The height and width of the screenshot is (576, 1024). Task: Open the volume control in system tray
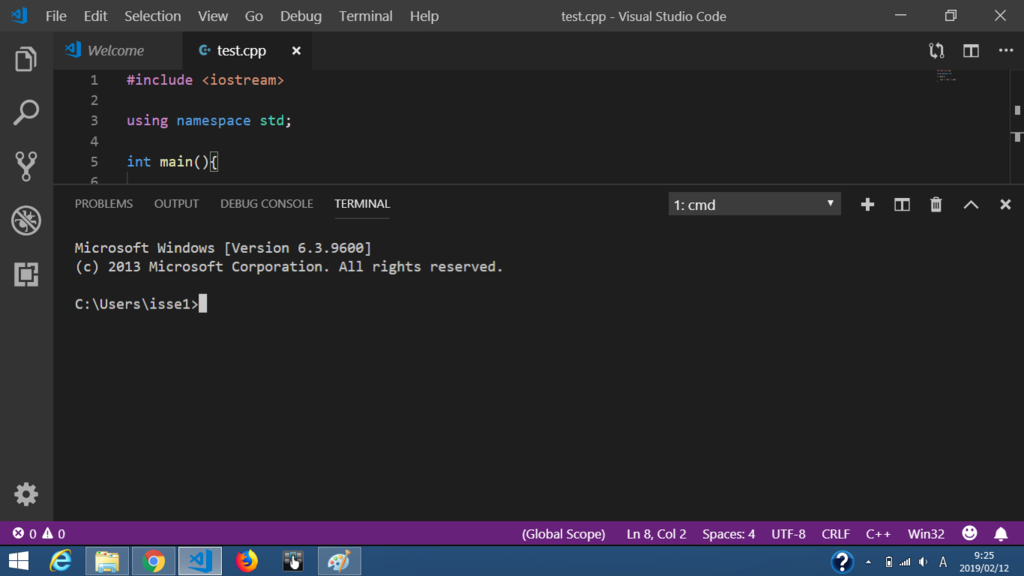coord(923,562)
